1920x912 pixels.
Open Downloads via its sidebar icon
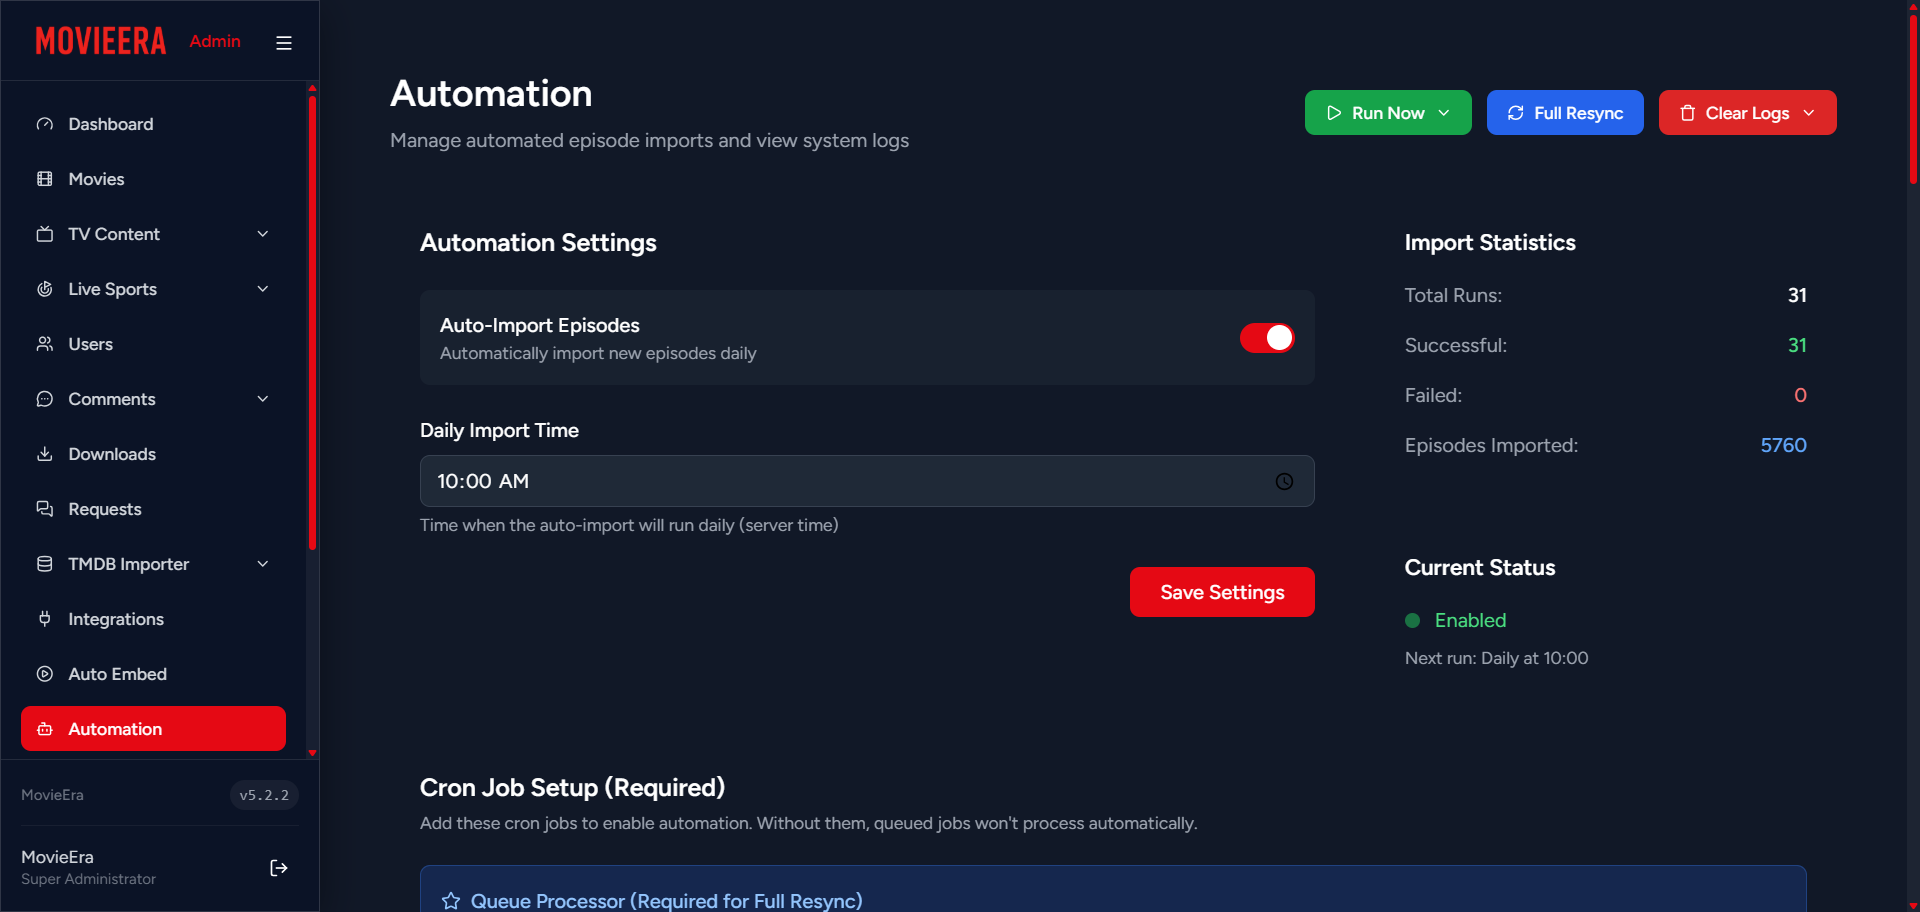click(x=45, y=454)
